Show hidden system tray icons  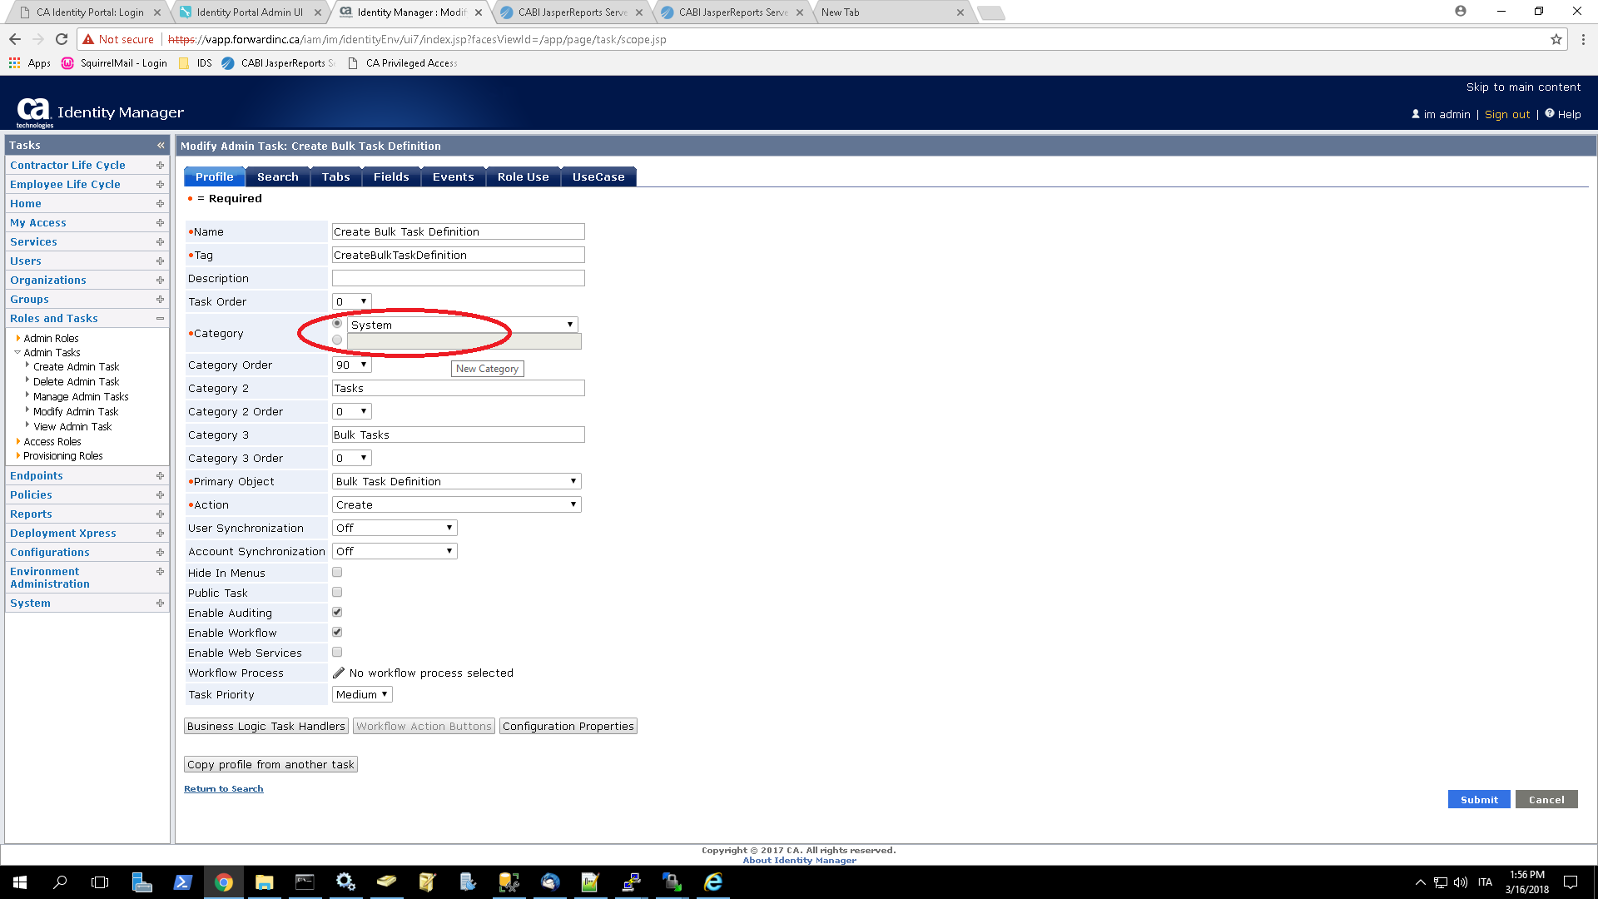coord(1420,882)
